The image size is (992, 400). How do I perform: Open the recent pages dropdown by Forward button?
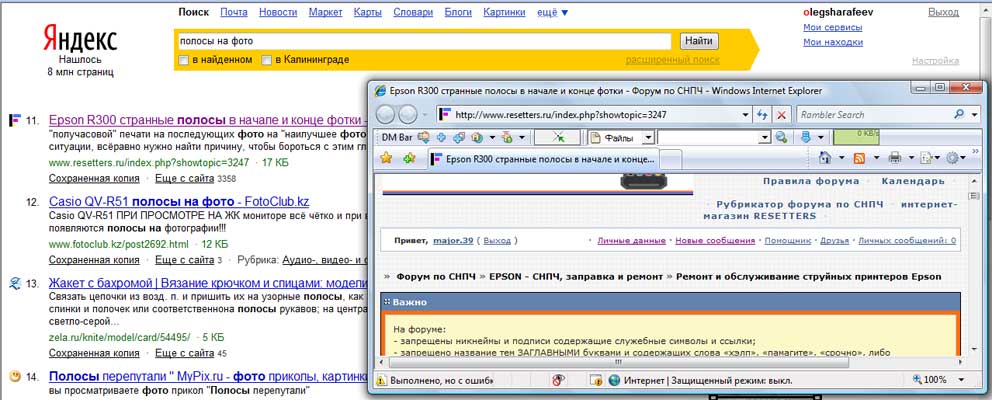click(426, 115)
